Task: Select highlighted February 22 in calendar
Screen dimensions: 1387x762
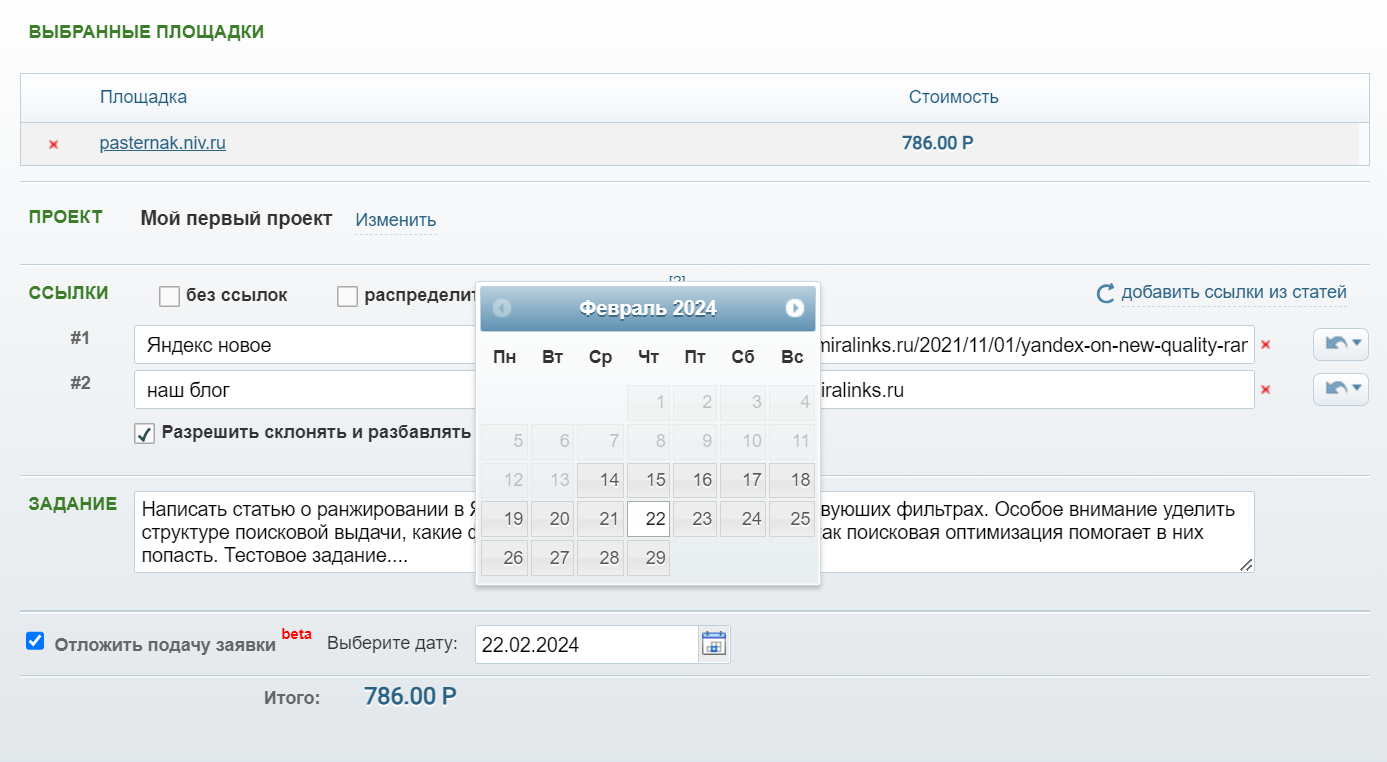Action: (648, 519)
